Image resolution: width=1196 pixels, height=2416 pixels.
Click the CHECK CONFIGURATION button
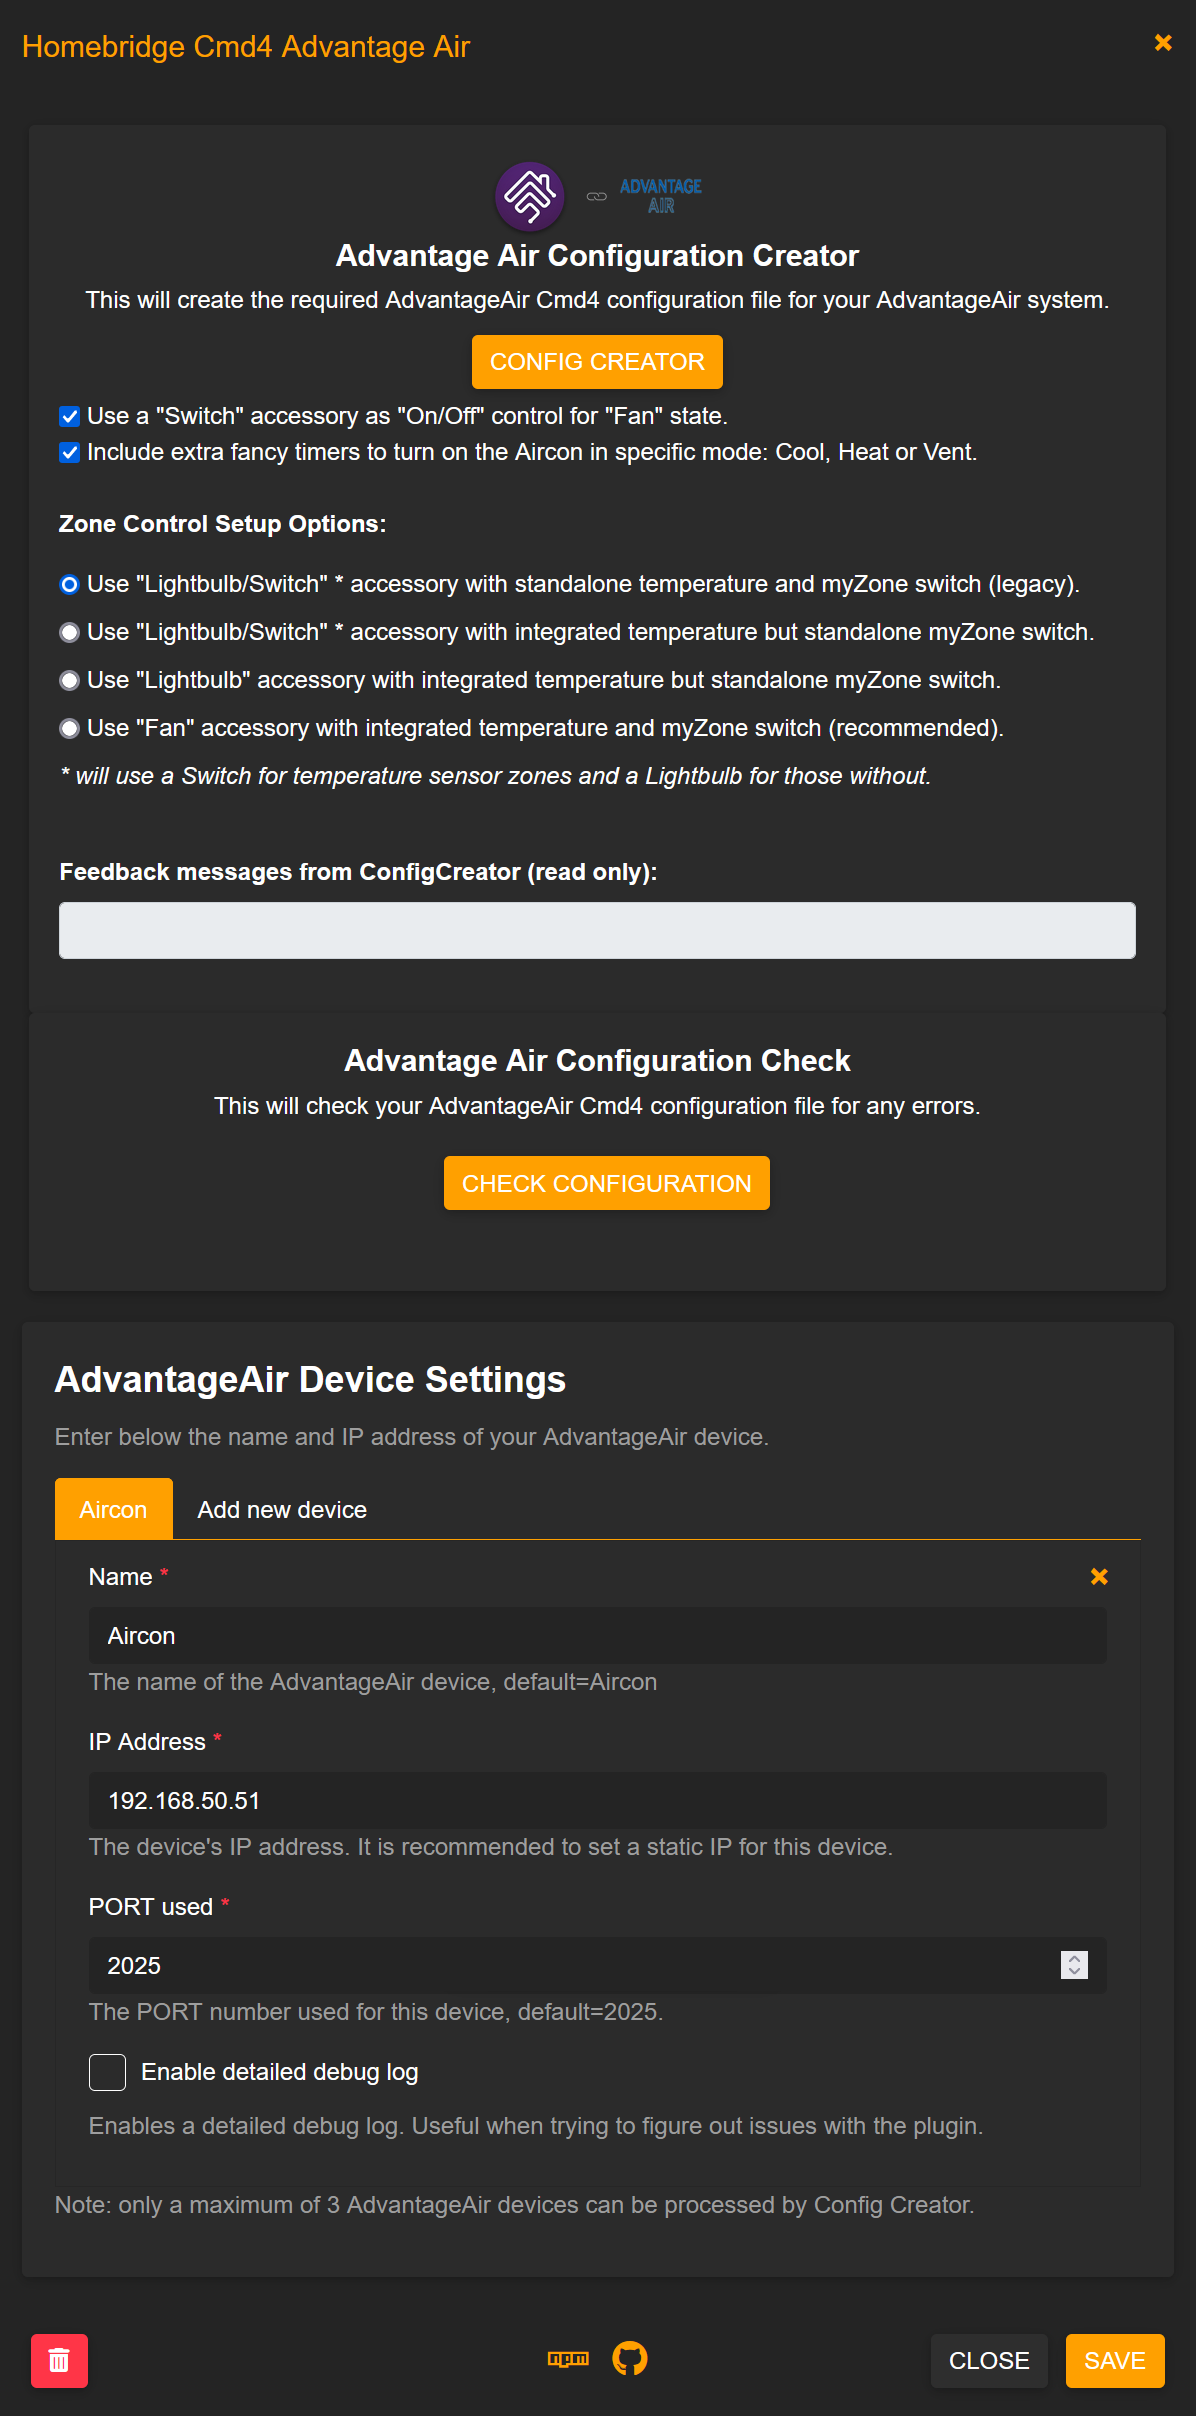click(606, 1183)
